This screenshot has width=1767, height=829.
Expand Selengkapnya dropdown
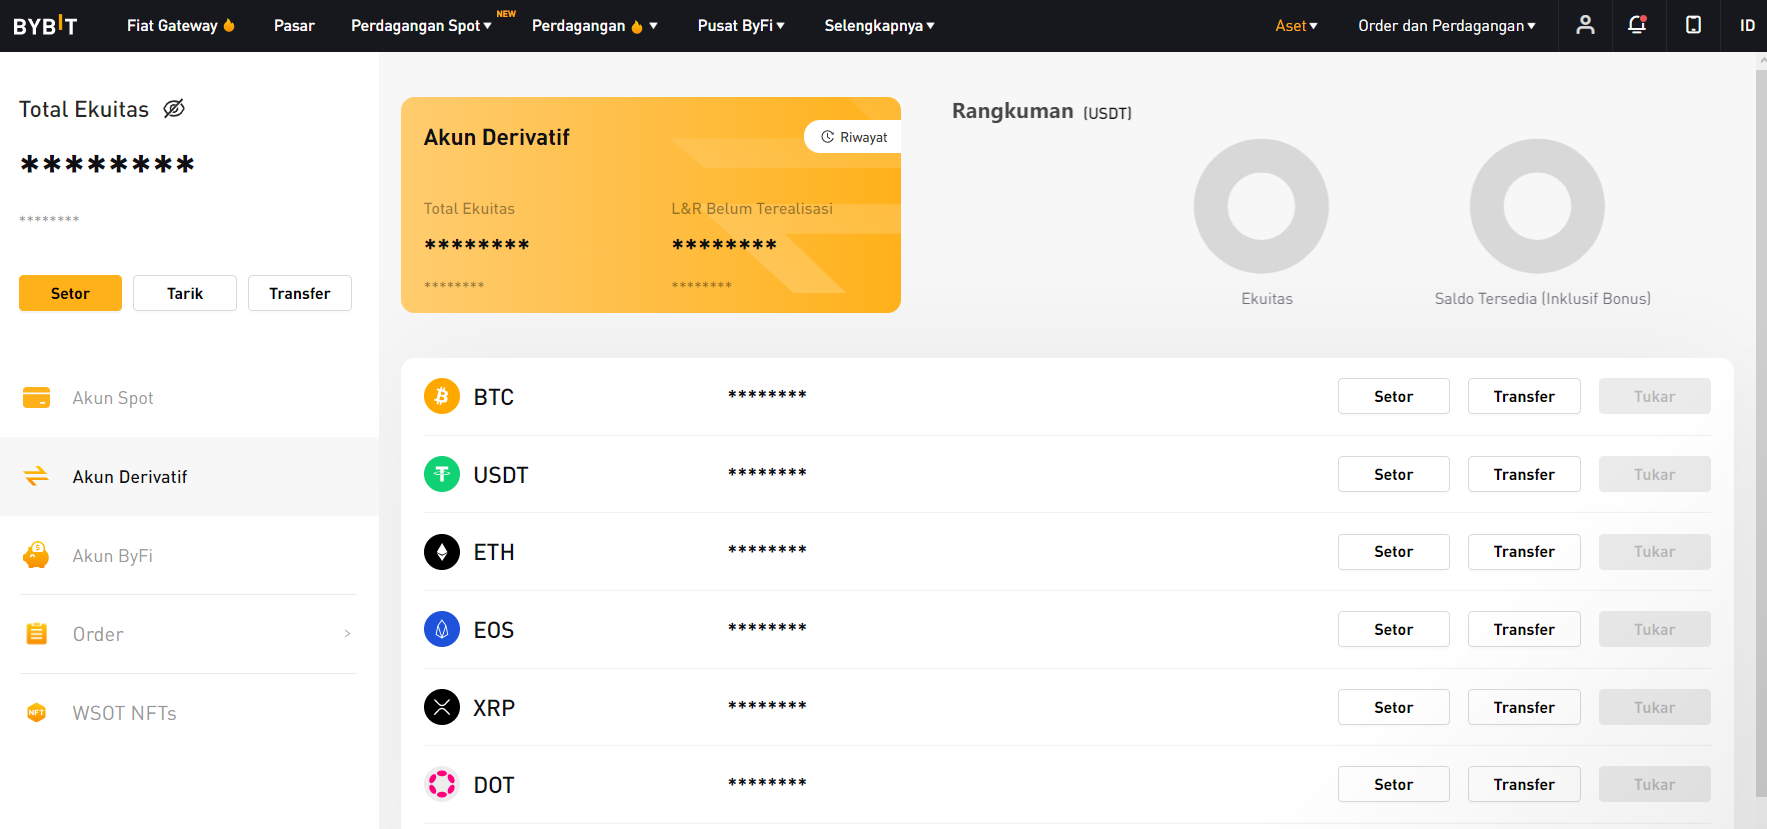pyautogui.click(x=879, y=26)
